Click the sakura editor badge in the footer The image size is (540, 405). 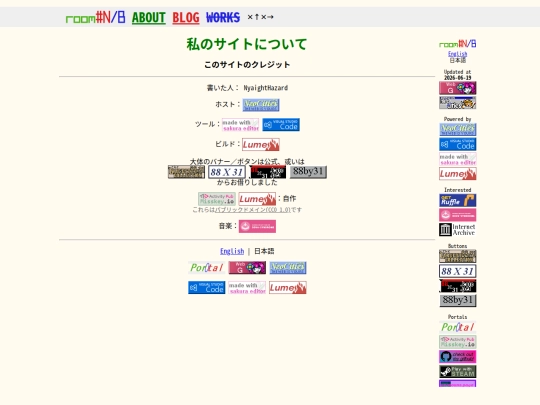[x=247, y=288]
